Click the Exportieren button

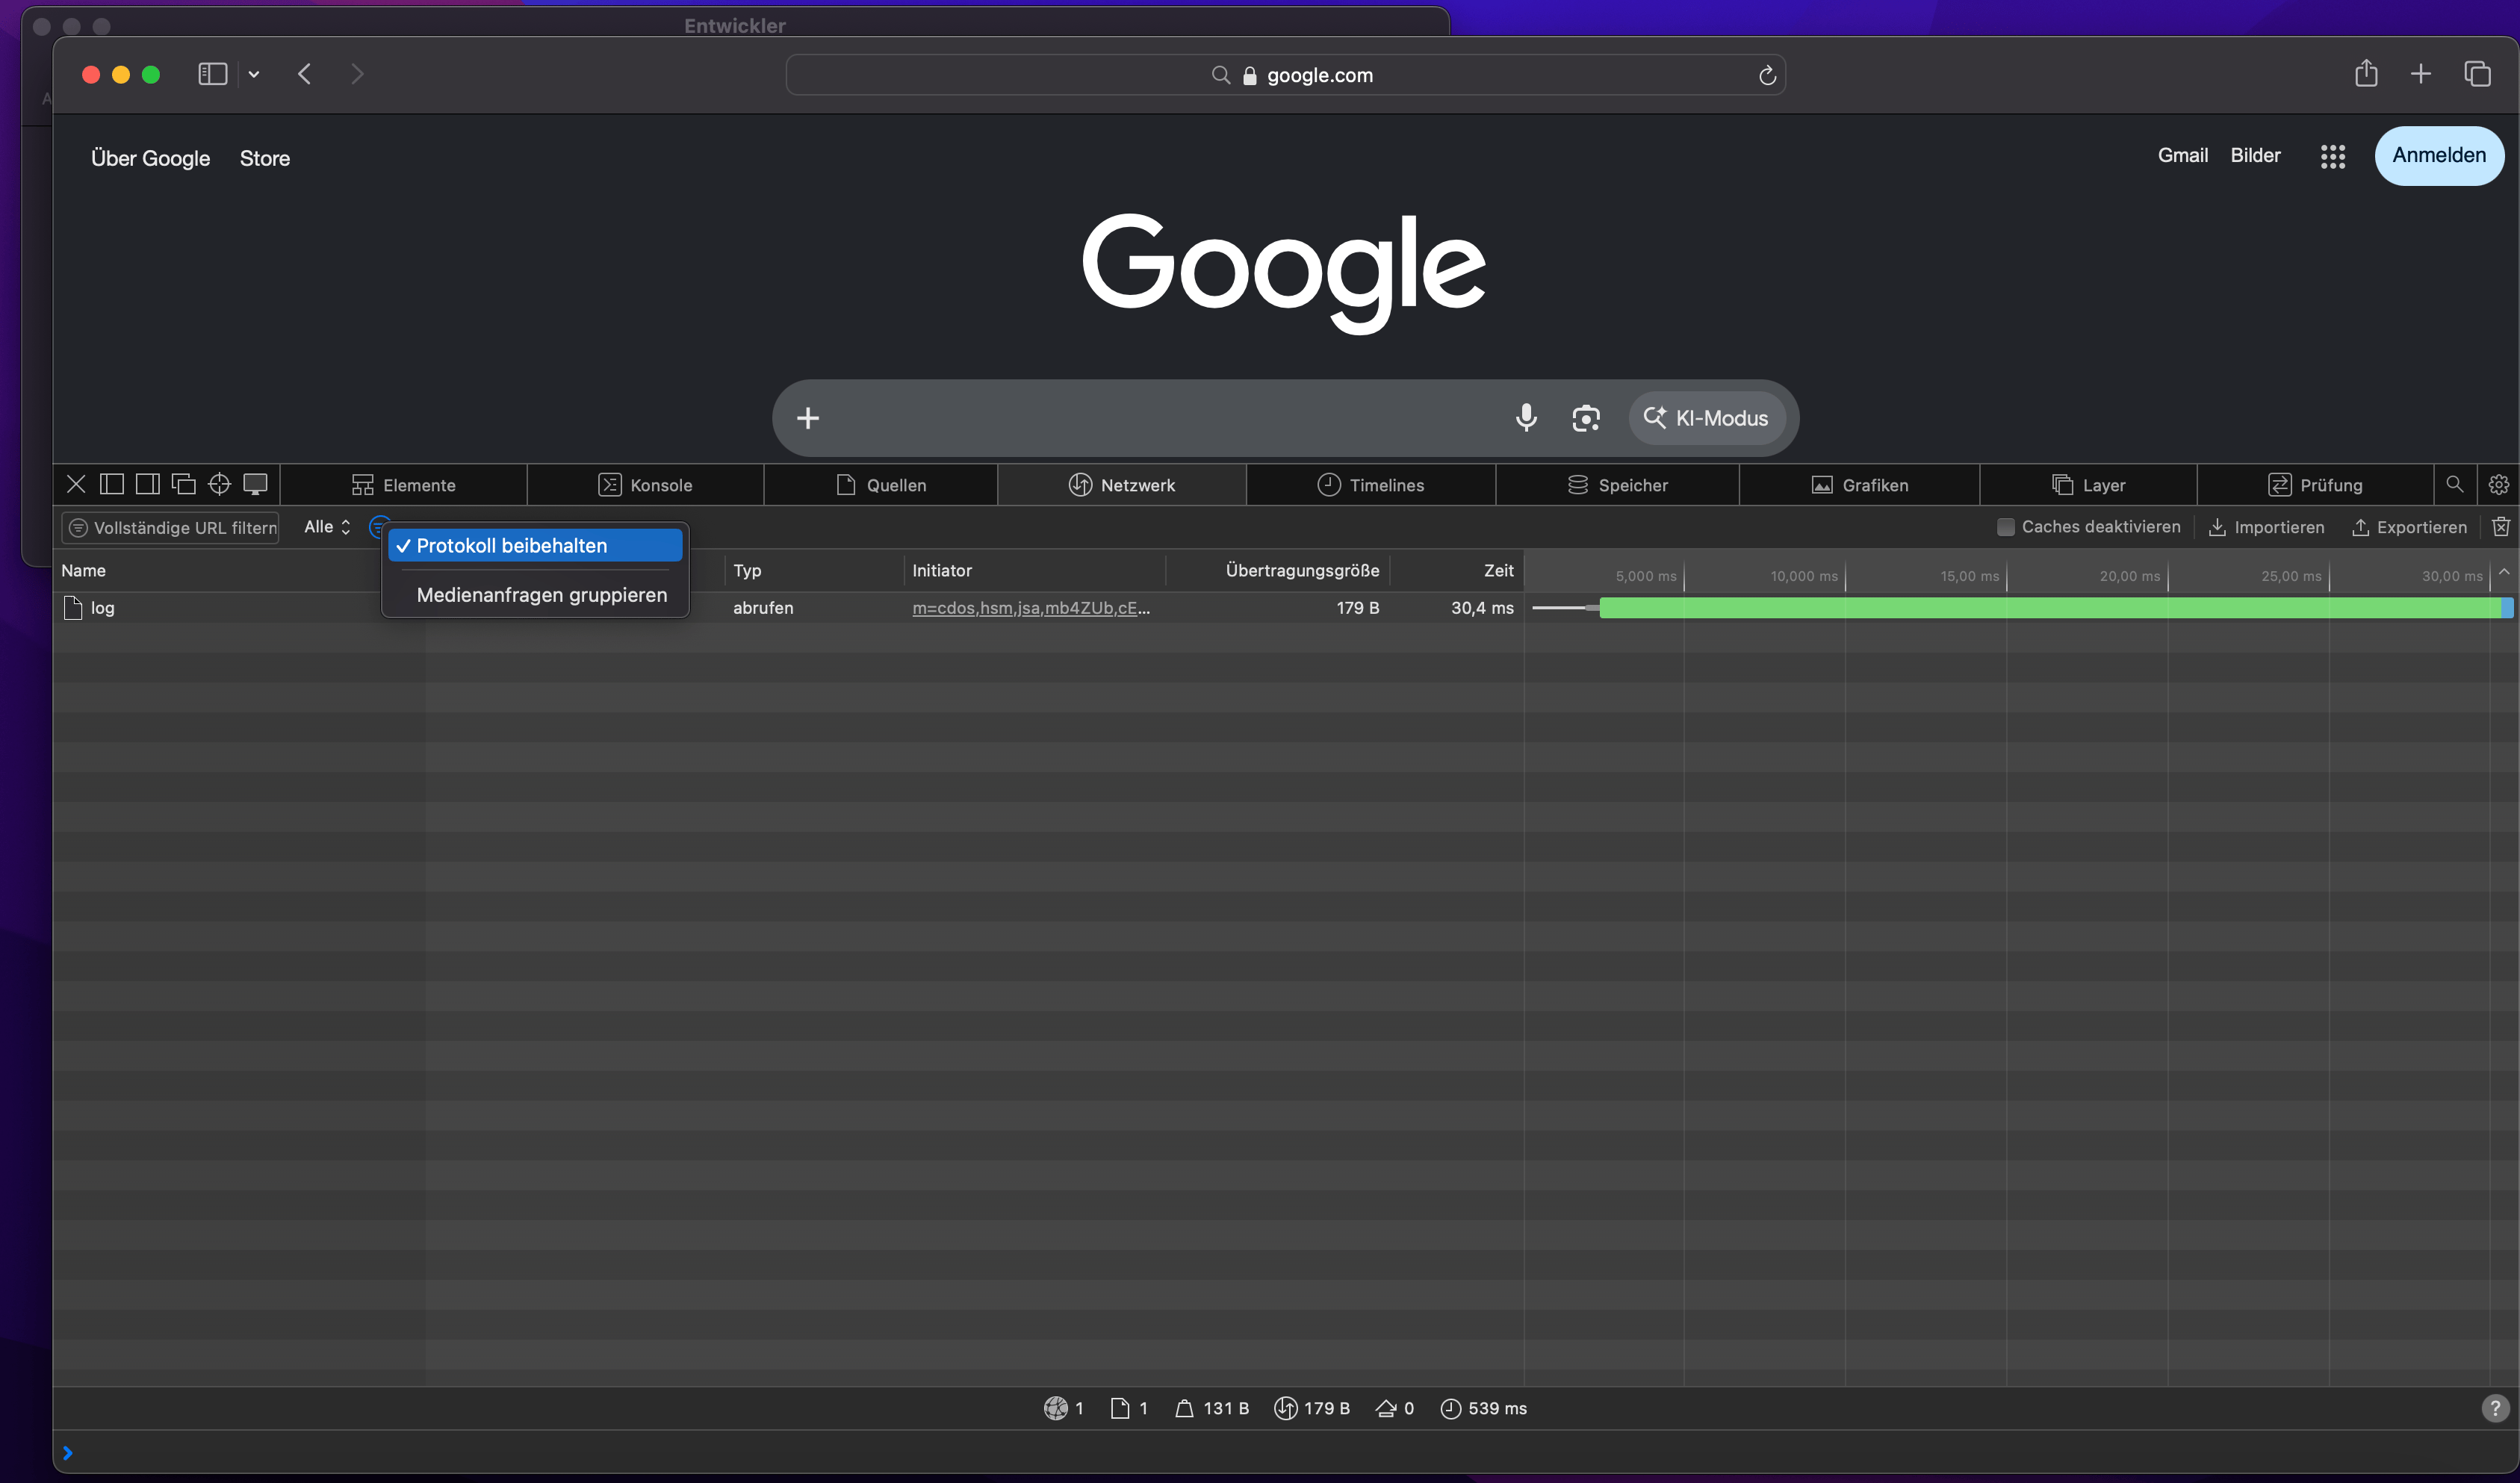[x=2409, y=527]
